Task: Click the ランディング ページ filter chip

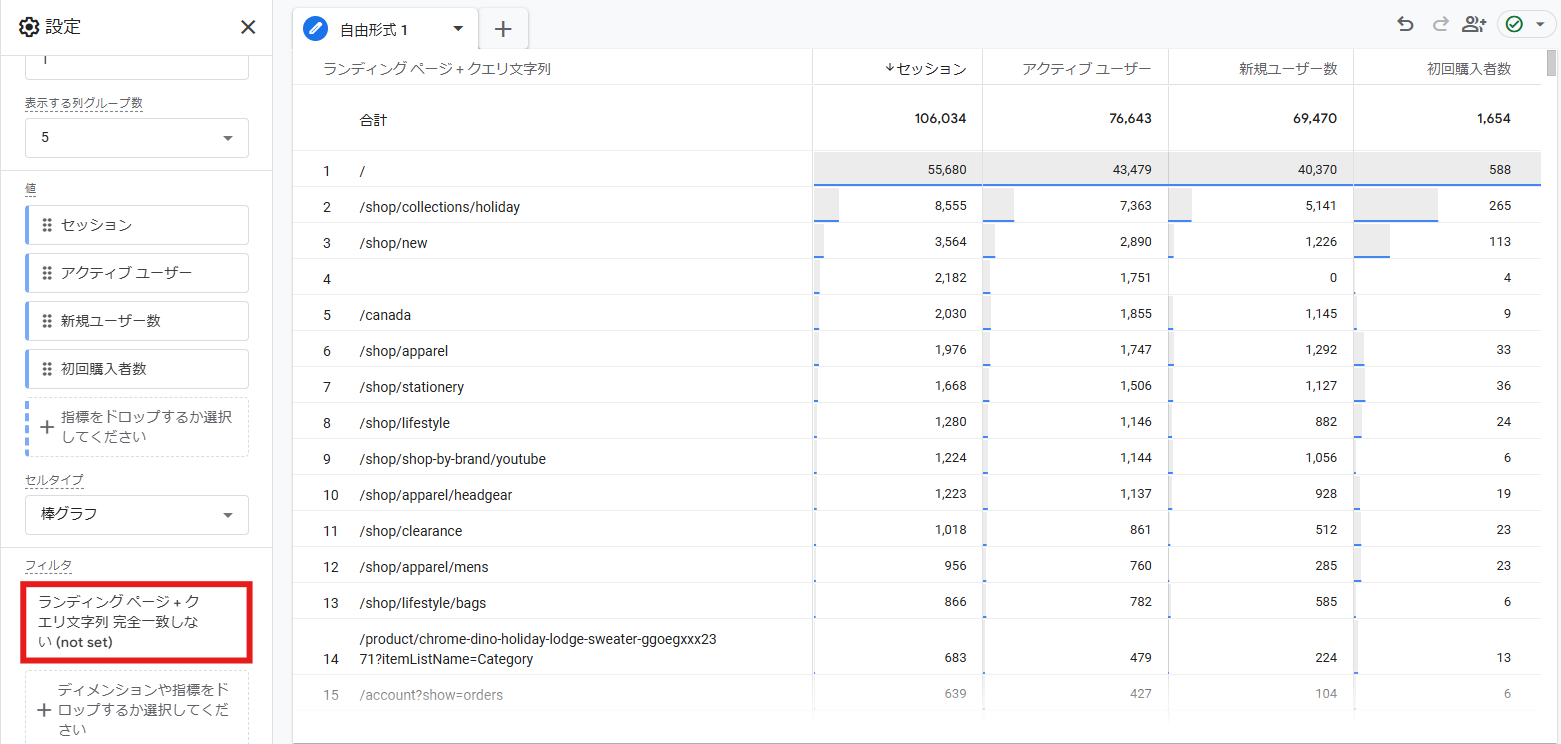Action: point(135,621)
